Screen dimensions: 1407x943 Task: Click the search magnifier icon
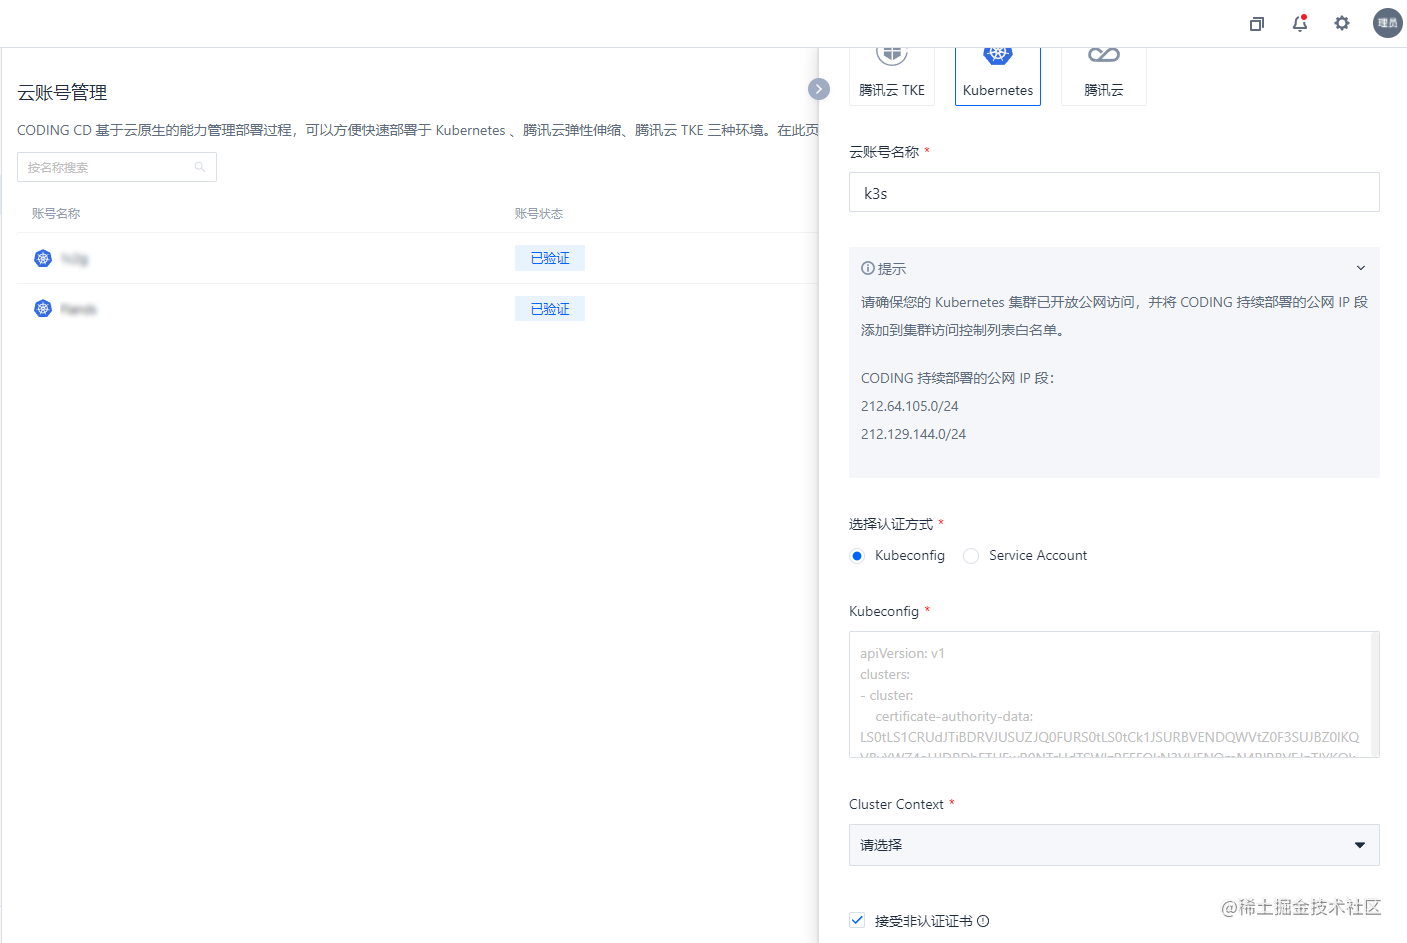200,167
